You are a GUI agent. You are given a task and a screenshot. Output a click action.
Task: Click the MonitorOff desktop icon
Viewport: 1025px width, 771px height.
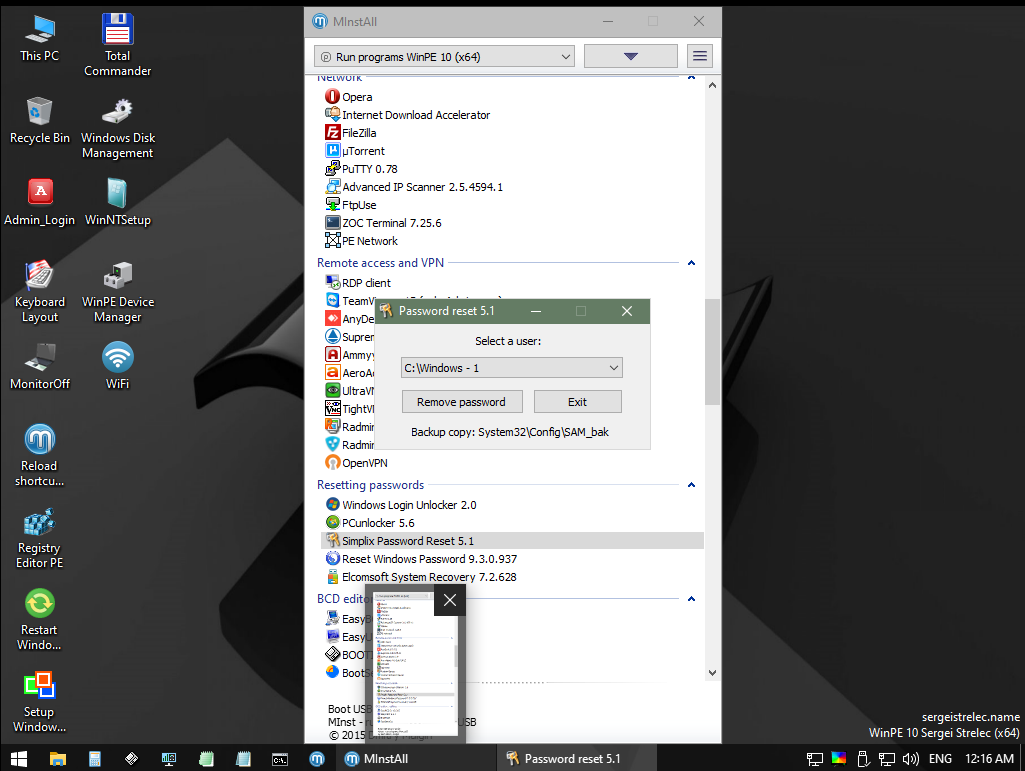point(40,366)
